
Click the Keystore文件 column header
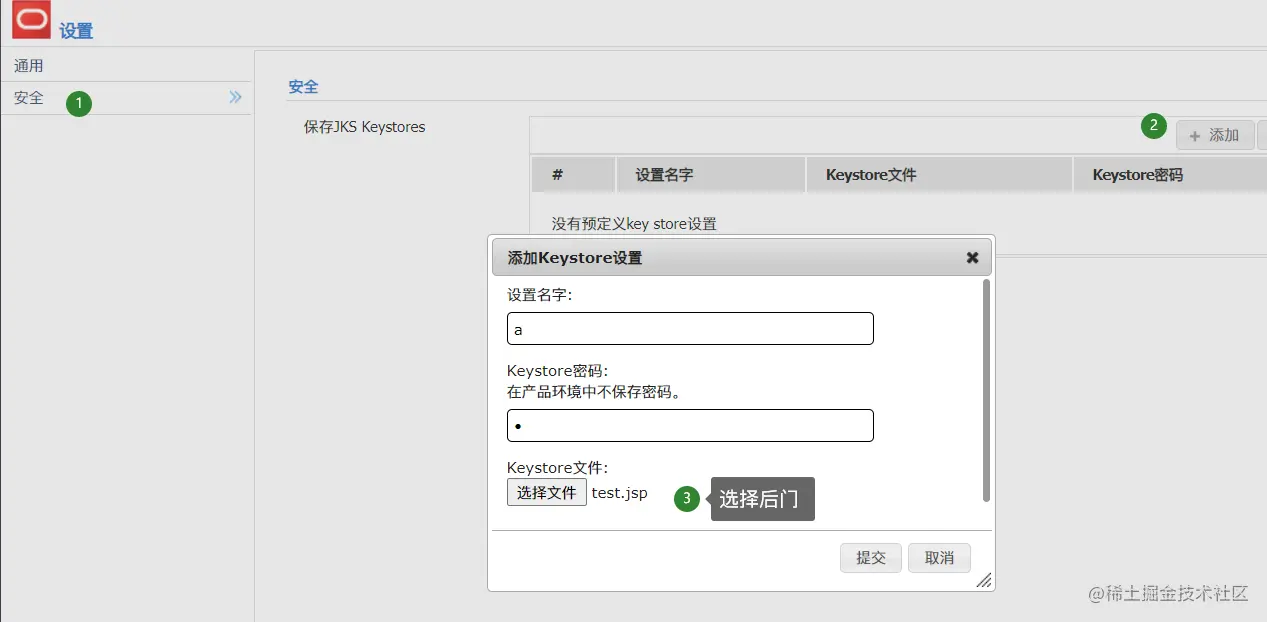tap(939, 175)
